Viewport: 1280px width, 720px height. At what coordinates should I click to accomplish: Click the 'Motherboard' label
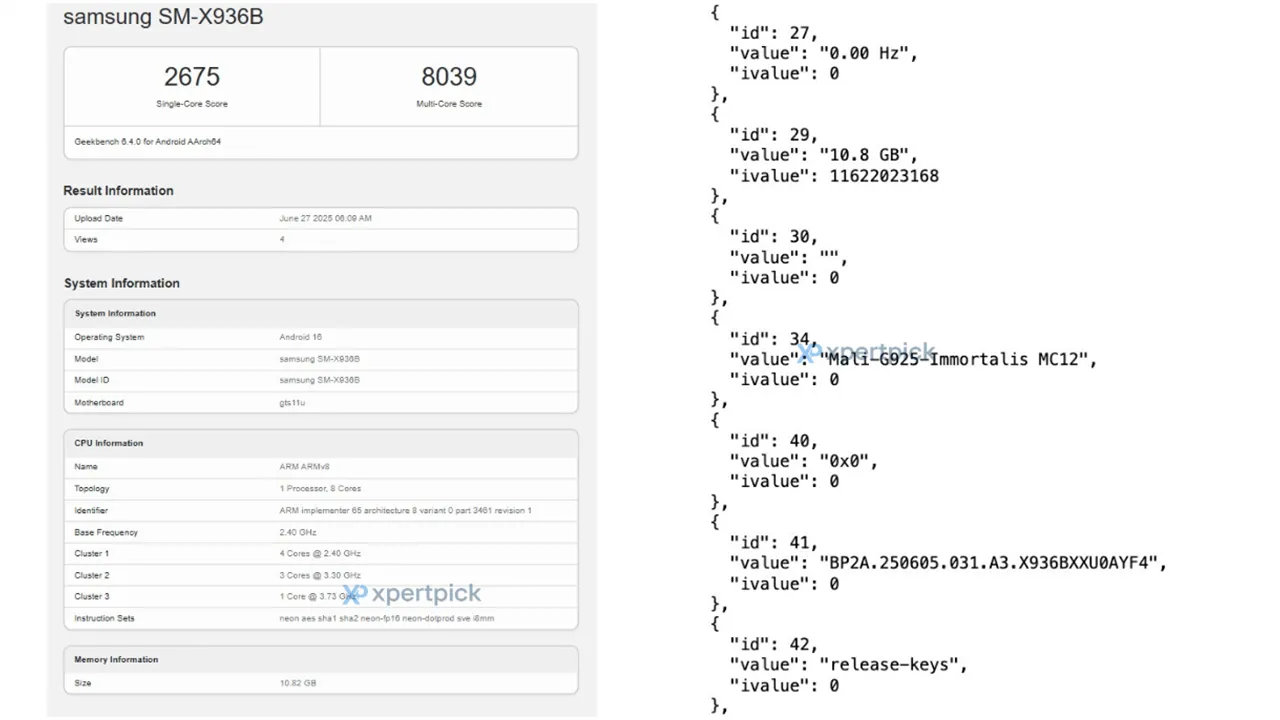99,403
